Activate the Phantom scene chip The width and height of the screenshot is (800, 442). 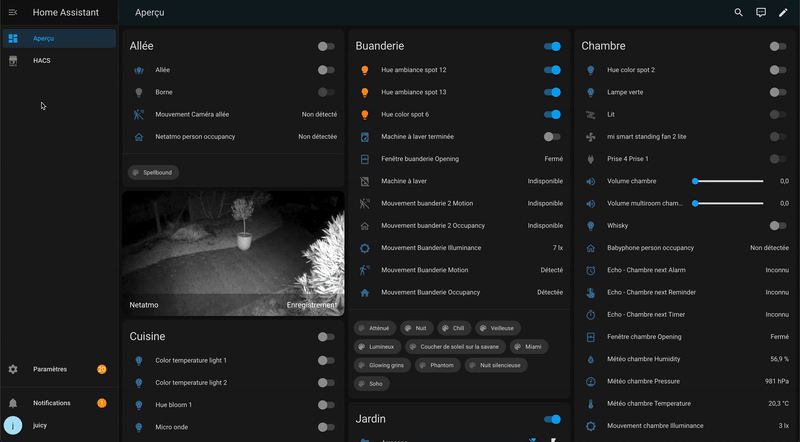(438, 365)
